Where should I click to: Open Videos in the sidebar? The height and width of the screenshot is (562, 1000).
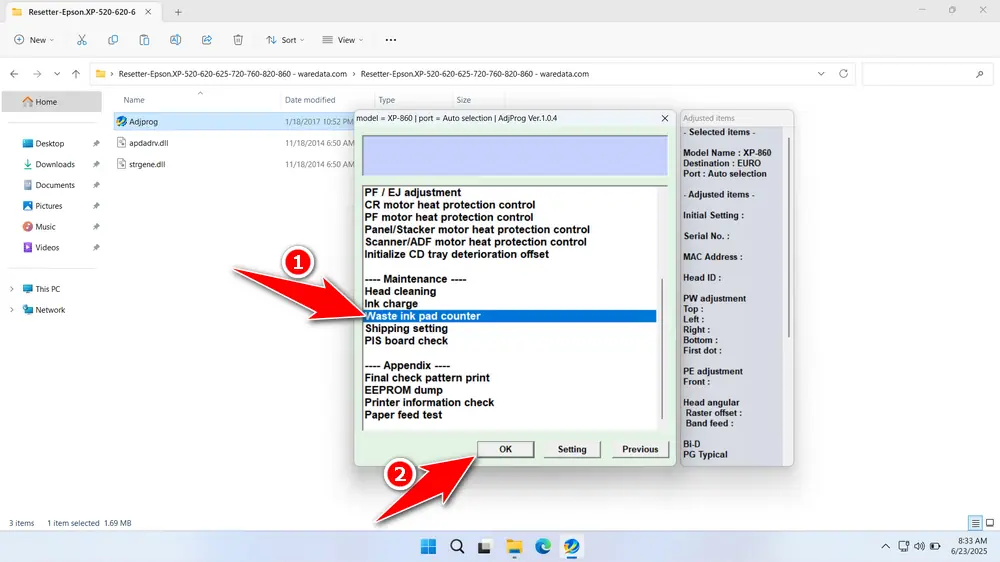[x=47, y=248]
